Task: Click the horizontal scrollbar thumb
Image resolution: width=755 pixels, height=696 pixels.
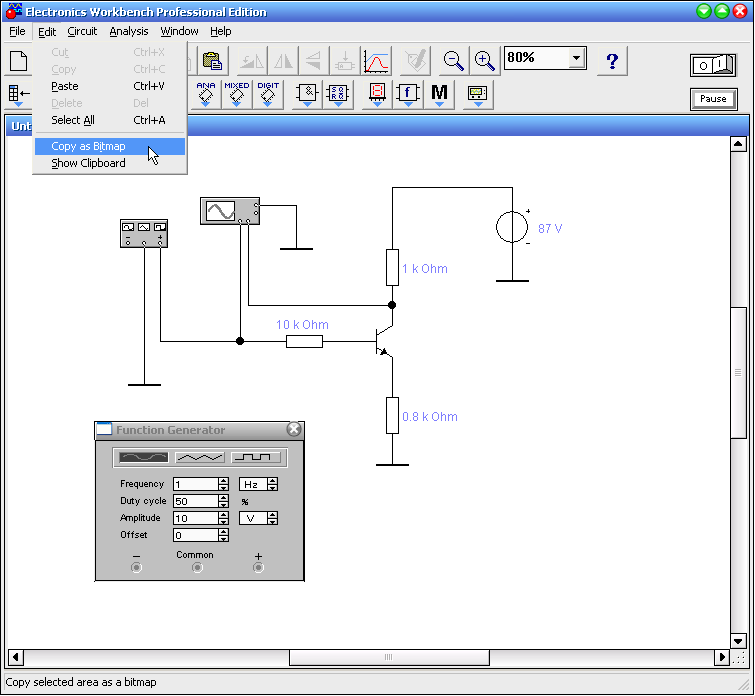Action: click(389, 657)
